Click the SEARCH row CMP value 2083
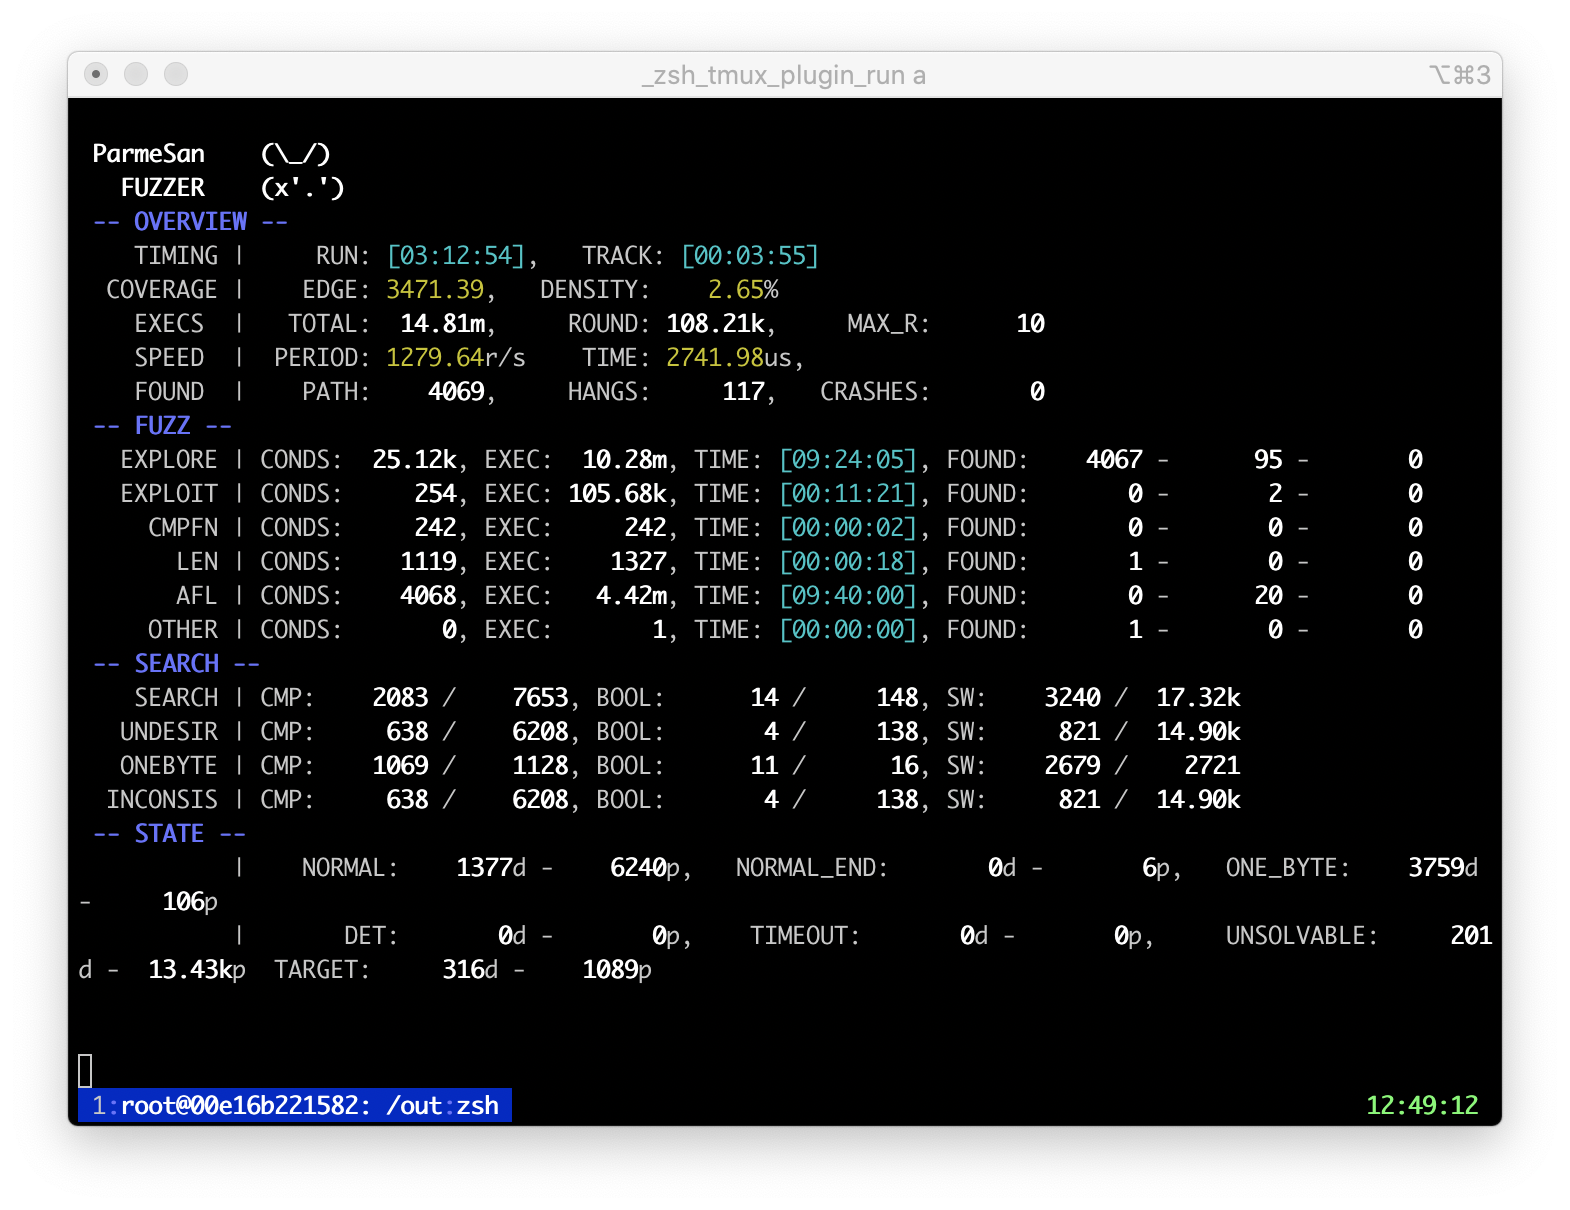1570x1210 pixels. (400, 698)
